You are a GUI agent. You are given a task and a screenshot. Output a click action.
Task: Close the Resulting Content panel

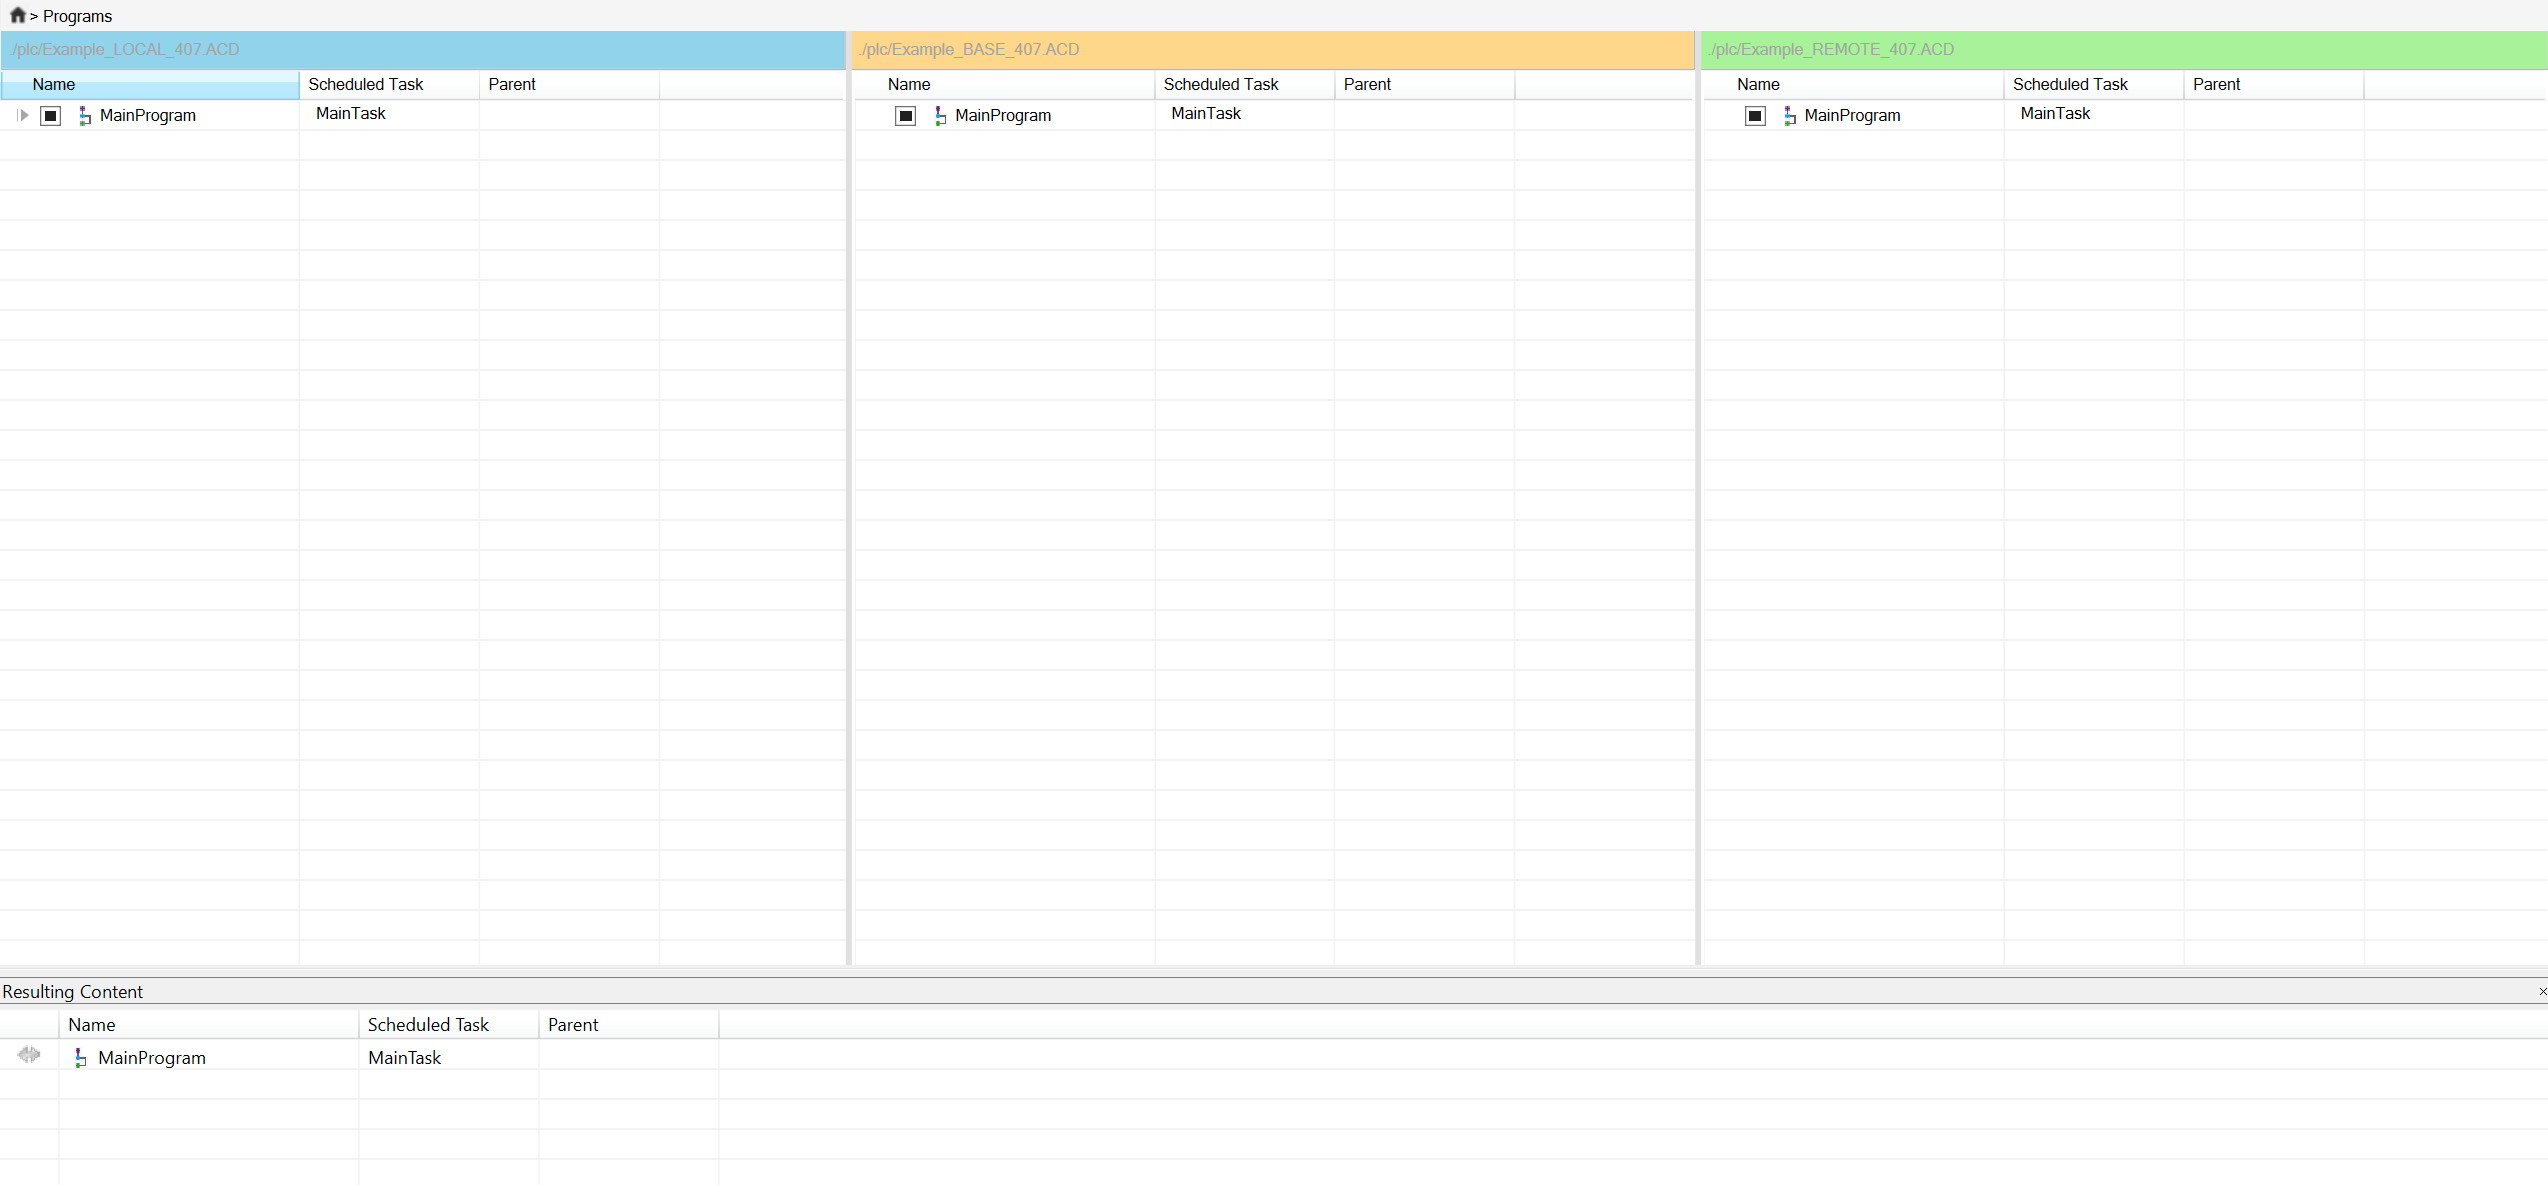(2541, 991)
